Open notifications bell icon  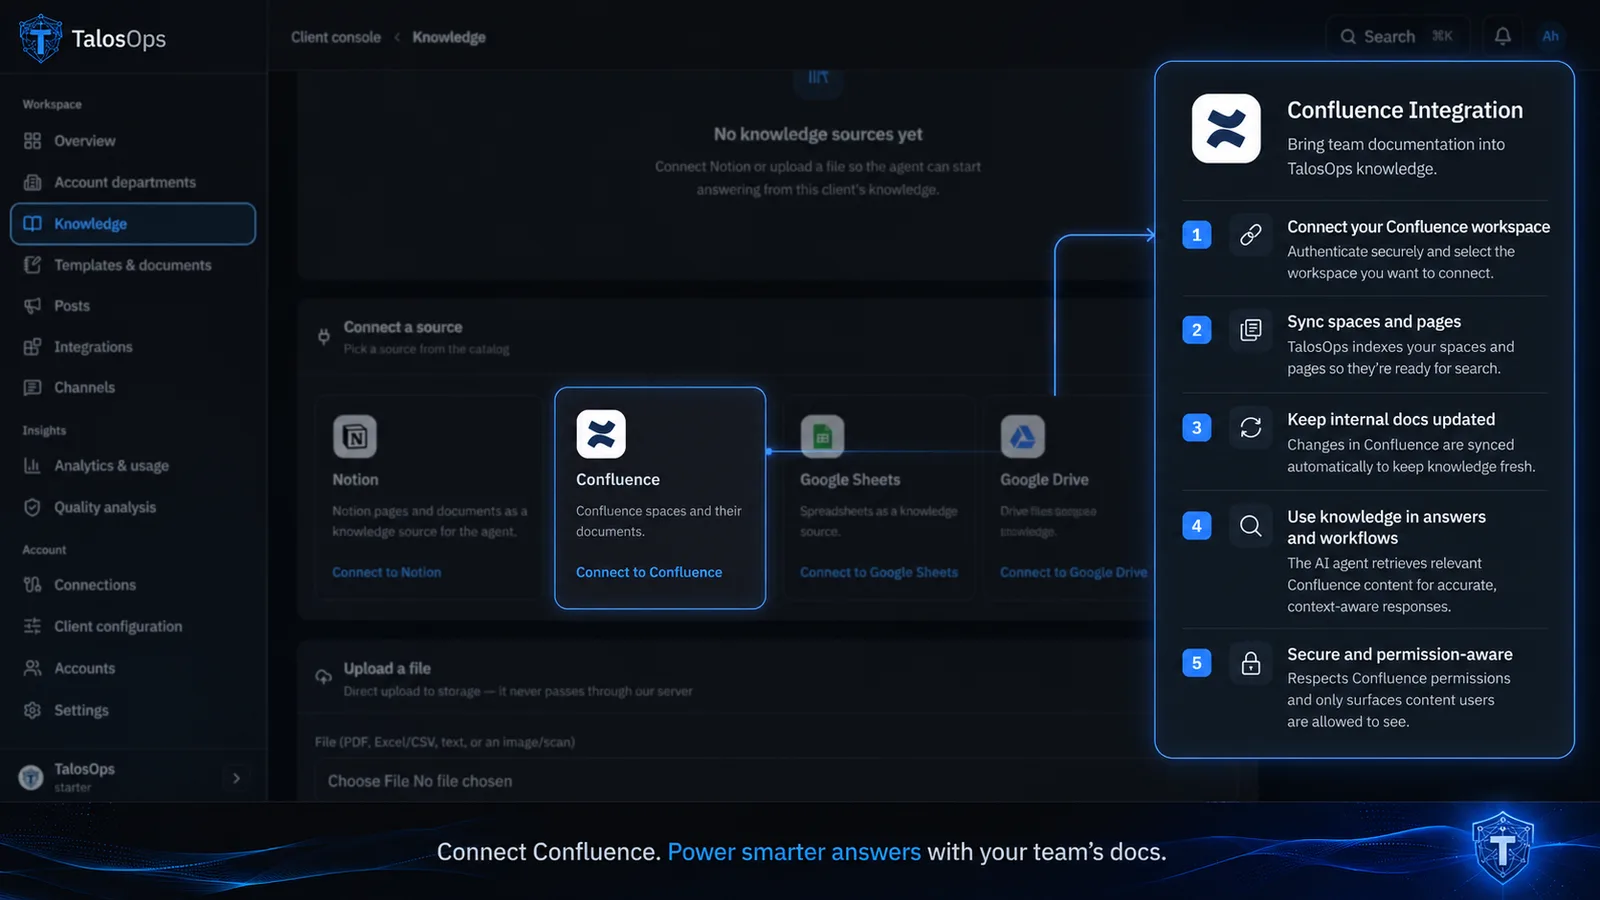click(x=1503, y=36)
